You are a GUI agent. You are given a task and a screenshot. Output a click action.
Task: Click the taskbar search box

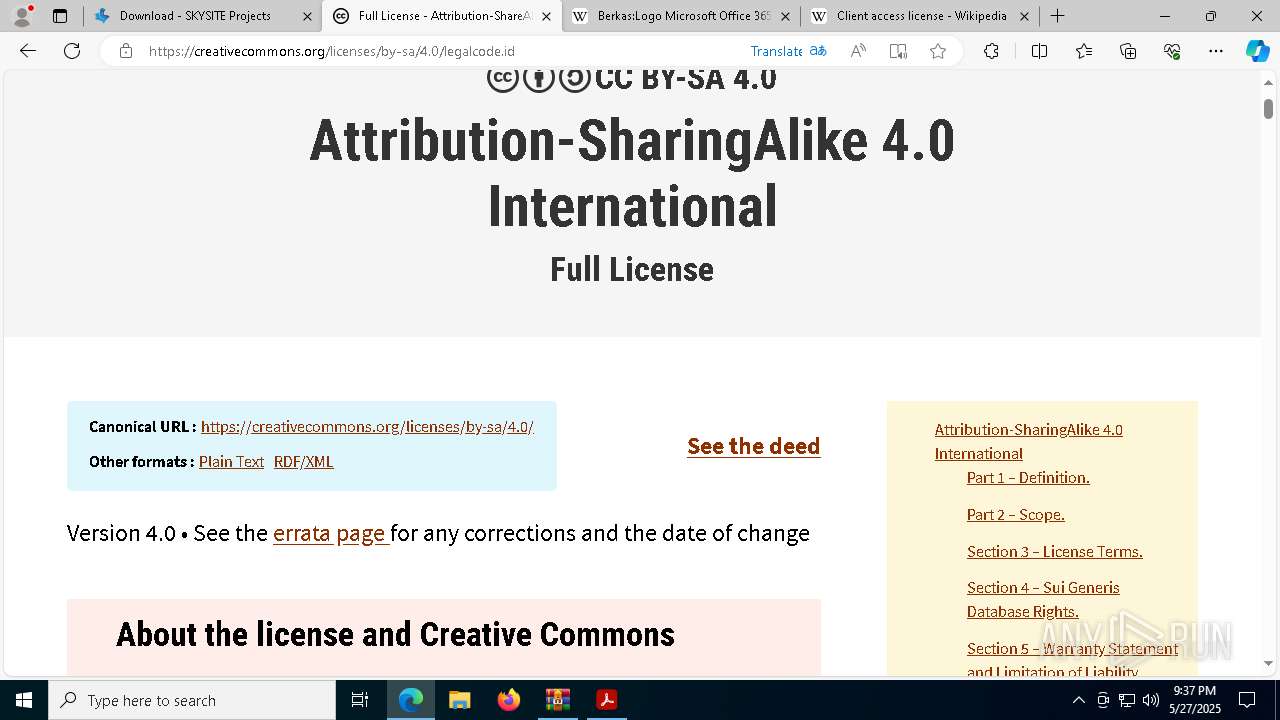pyautogui.click(x=192, y=700)
